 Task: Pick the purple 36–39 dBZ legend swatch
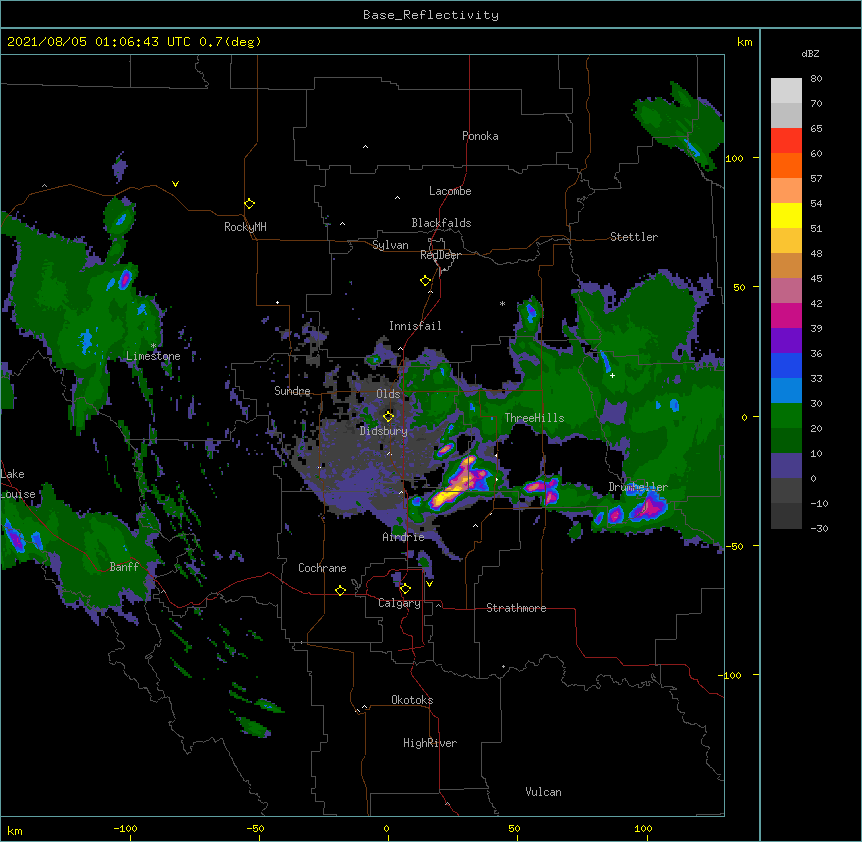click(786, 341)
